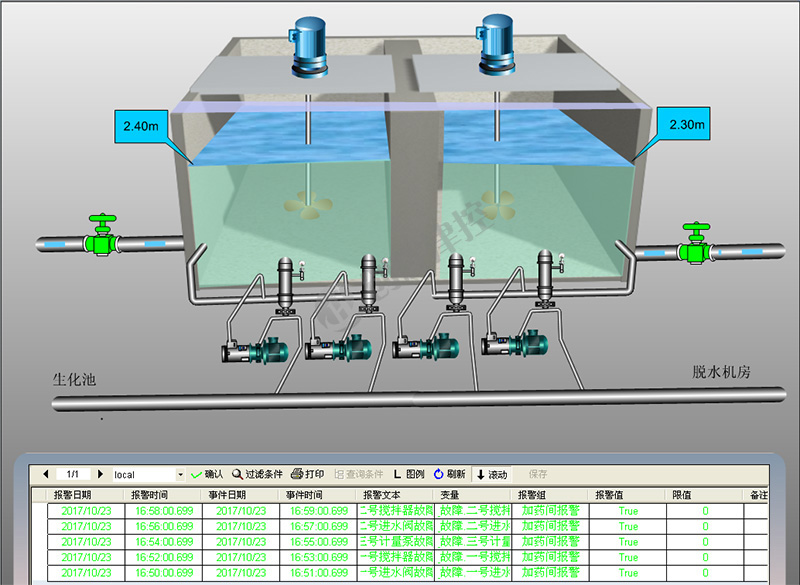Go to previous alarm page arrow
This screenshot has height=585, width=800.
coord(45,474)
